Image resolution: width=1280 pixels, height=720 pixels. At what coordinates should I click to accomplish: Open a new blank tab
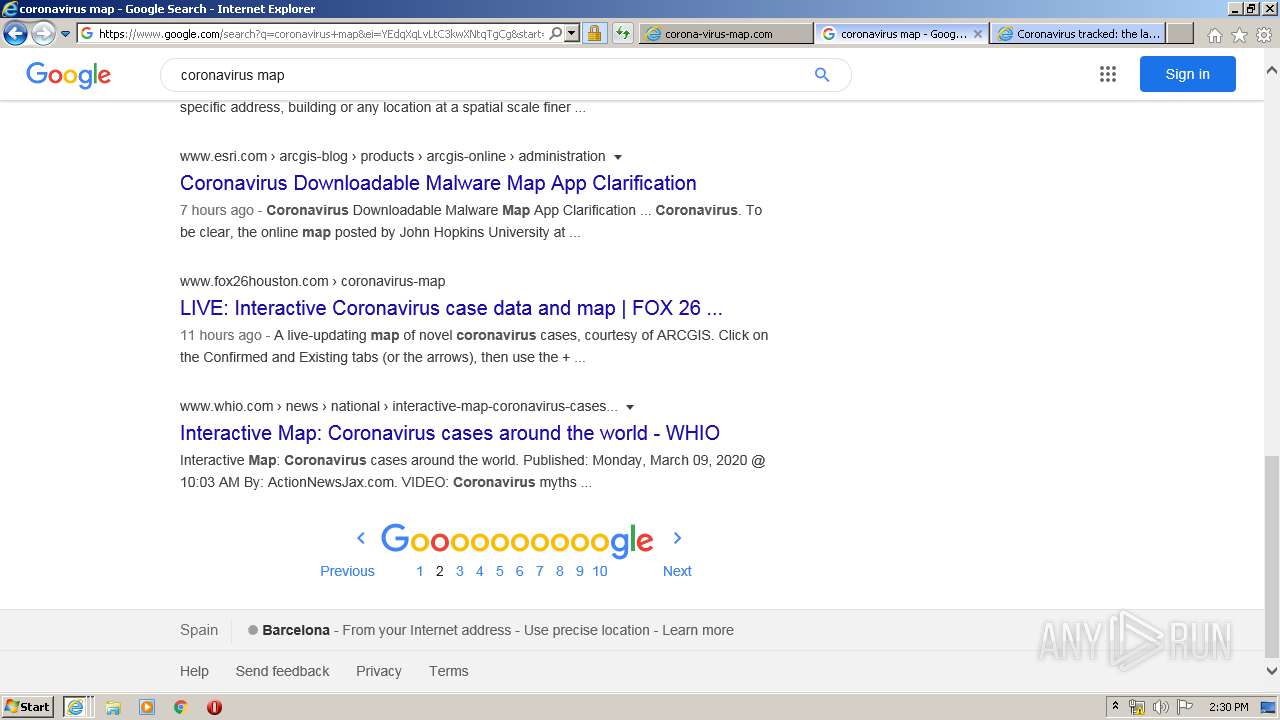pyautogui.click(x=1180, y=33)
